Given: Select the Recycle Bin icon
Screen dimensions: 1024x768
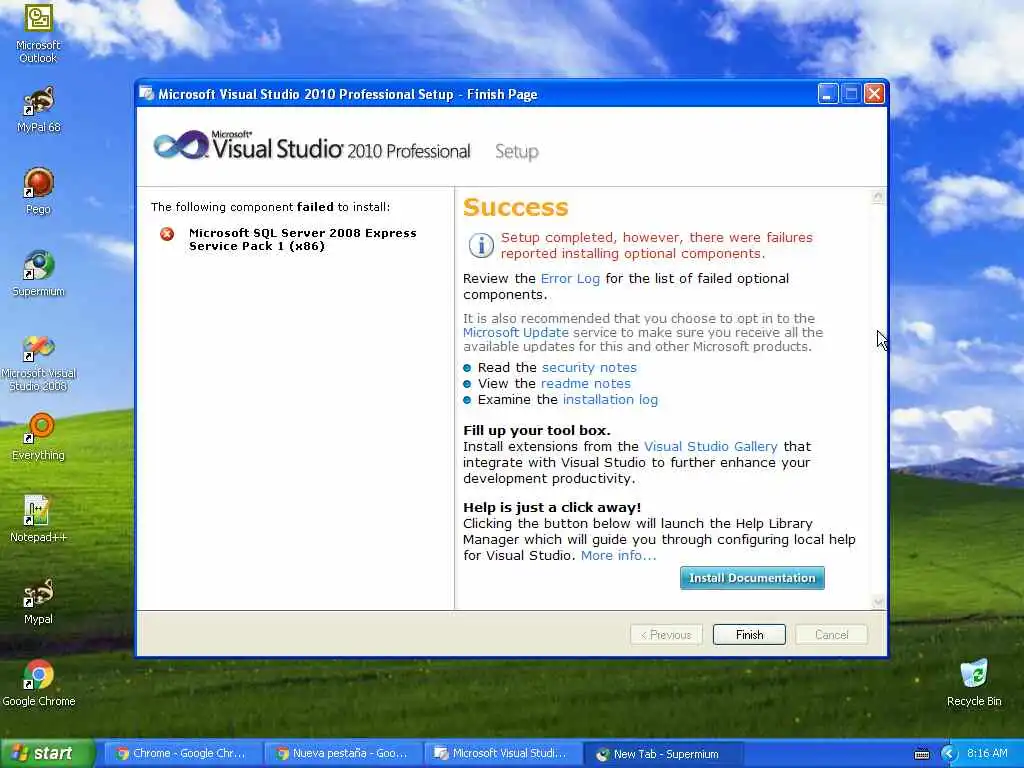Looking at the screenshot, I should coord(974,683).
